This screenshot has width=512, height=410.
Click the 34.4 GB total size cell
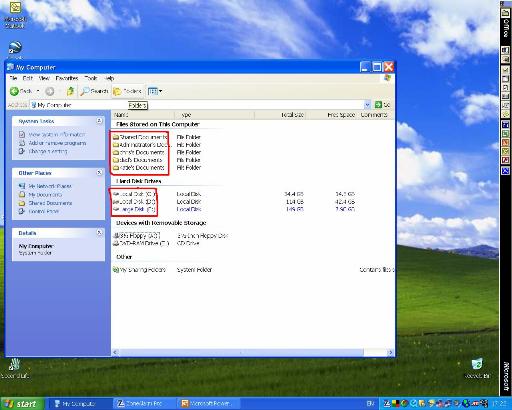(294, 194)
